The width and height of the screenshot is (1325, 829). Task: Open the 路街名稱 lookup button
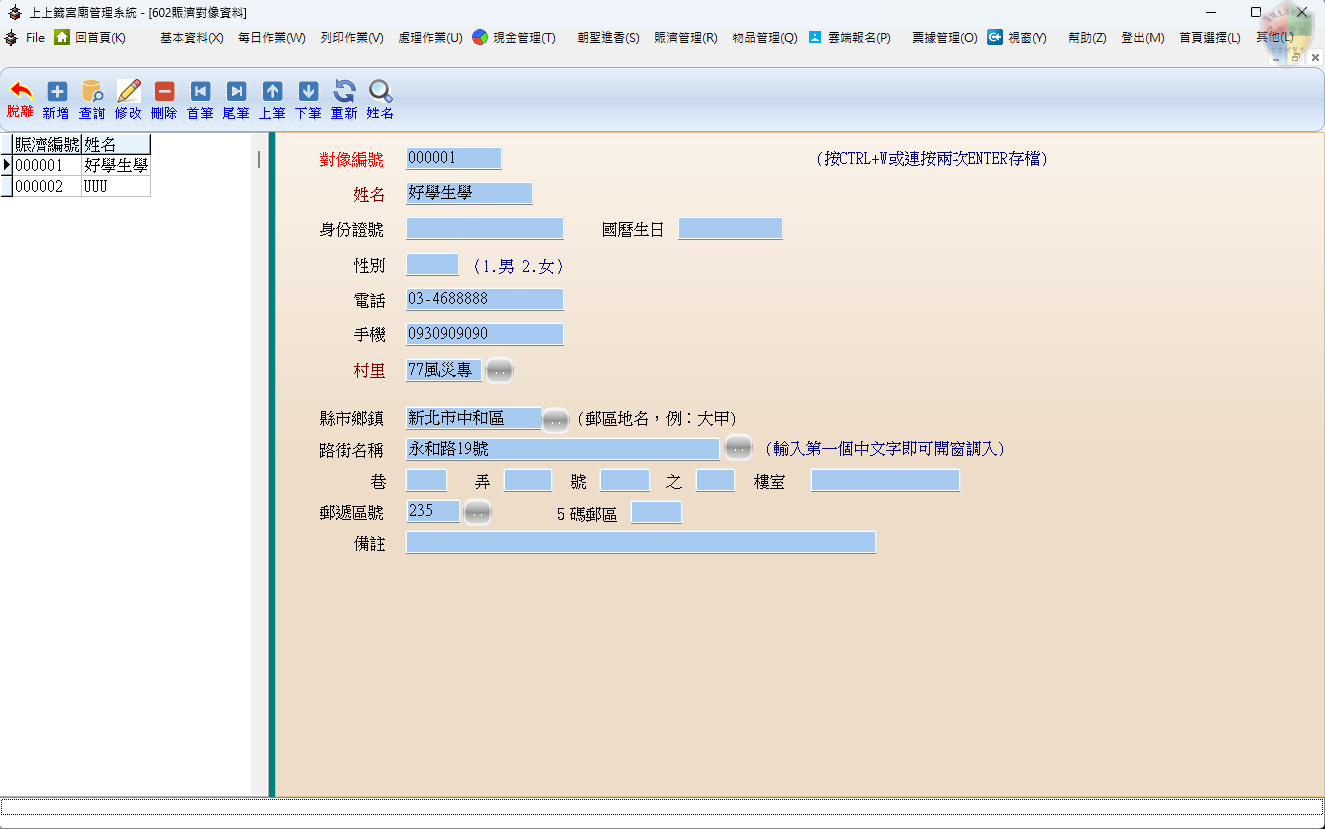point(738,448)
